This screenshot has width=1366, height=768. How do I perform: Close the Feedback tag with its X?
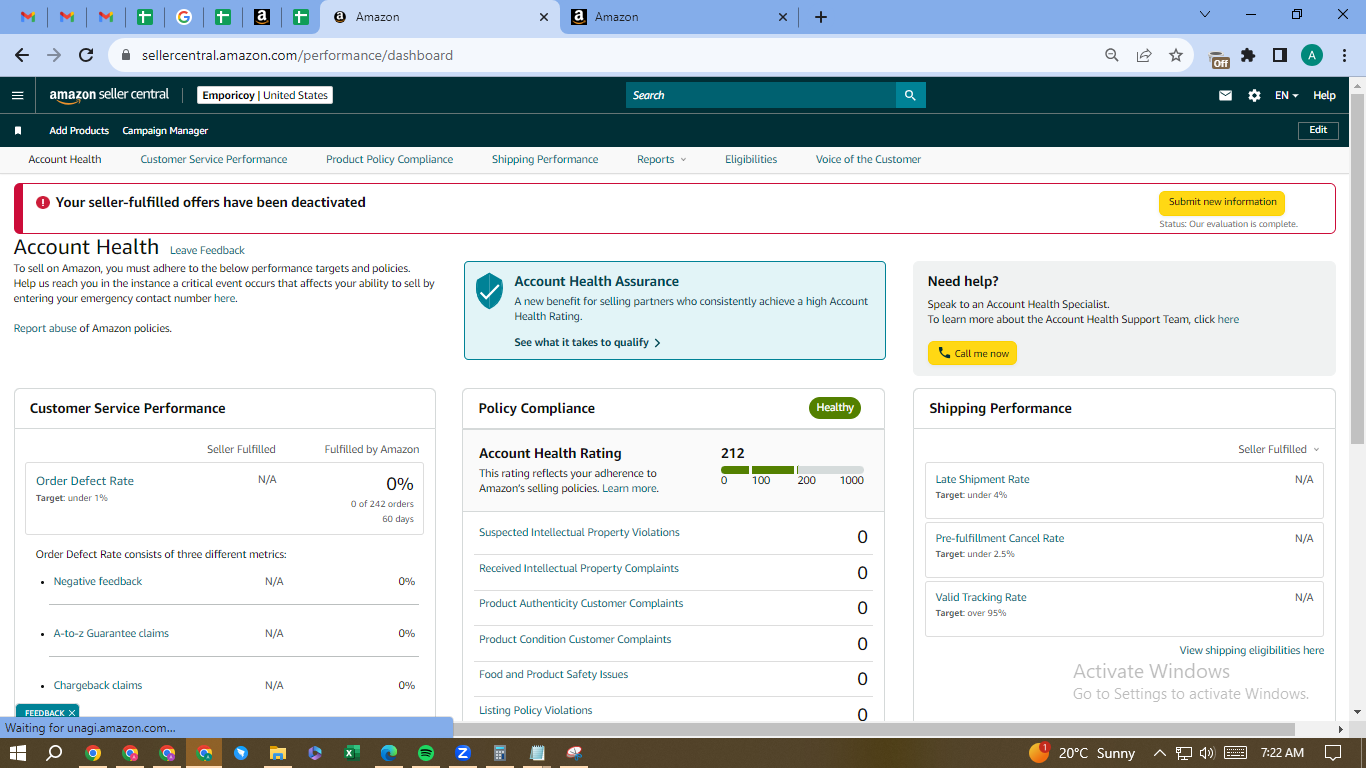coord(72,713)
